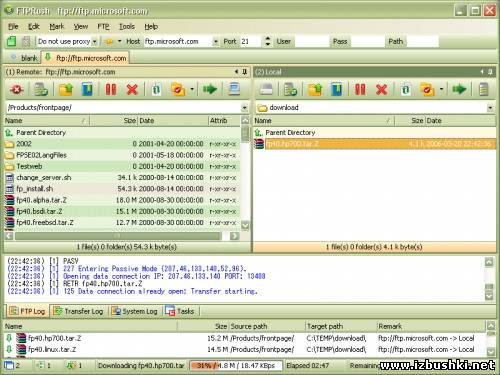
Task: Open the FTP menu
Action: [x=103, y=26]
